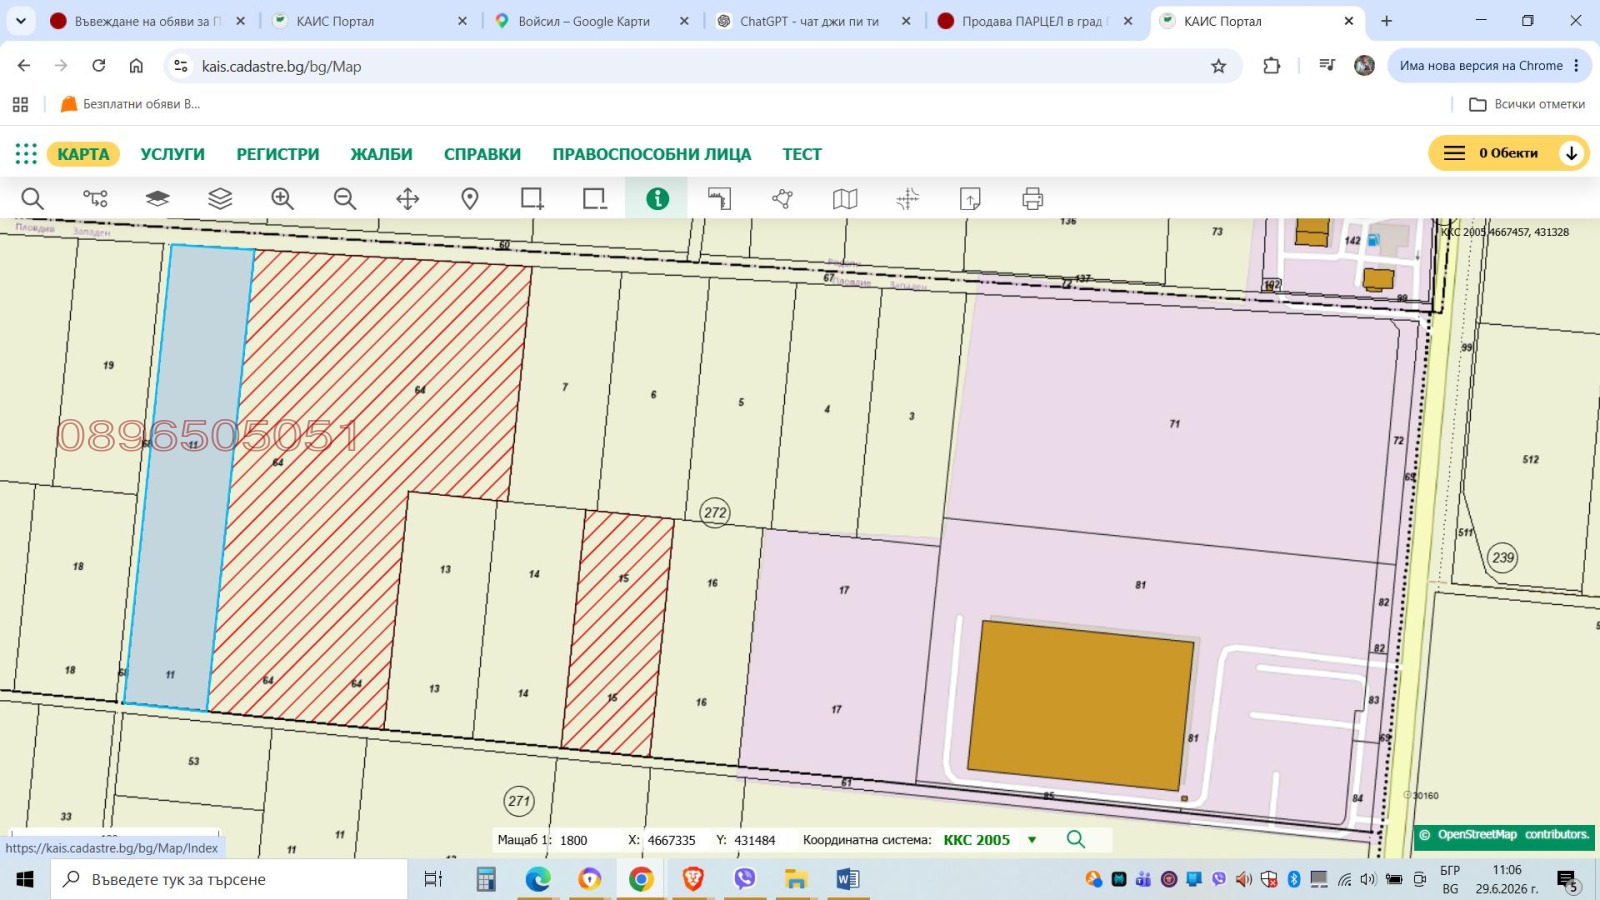This screenshot has height=900, width=1600.
Task: Open the ТЕСТ menu item
Action: click(802, 154)
